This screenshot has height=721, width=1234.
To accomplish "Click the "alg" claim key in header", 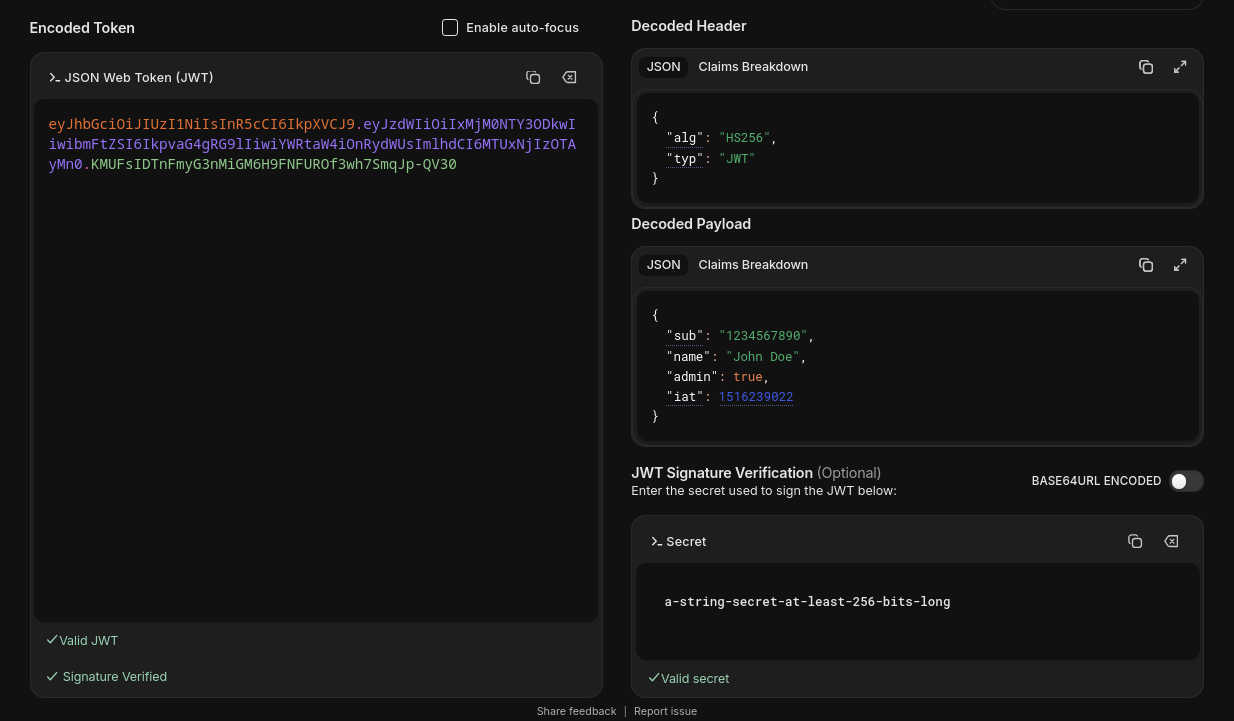I will [684, 138].
